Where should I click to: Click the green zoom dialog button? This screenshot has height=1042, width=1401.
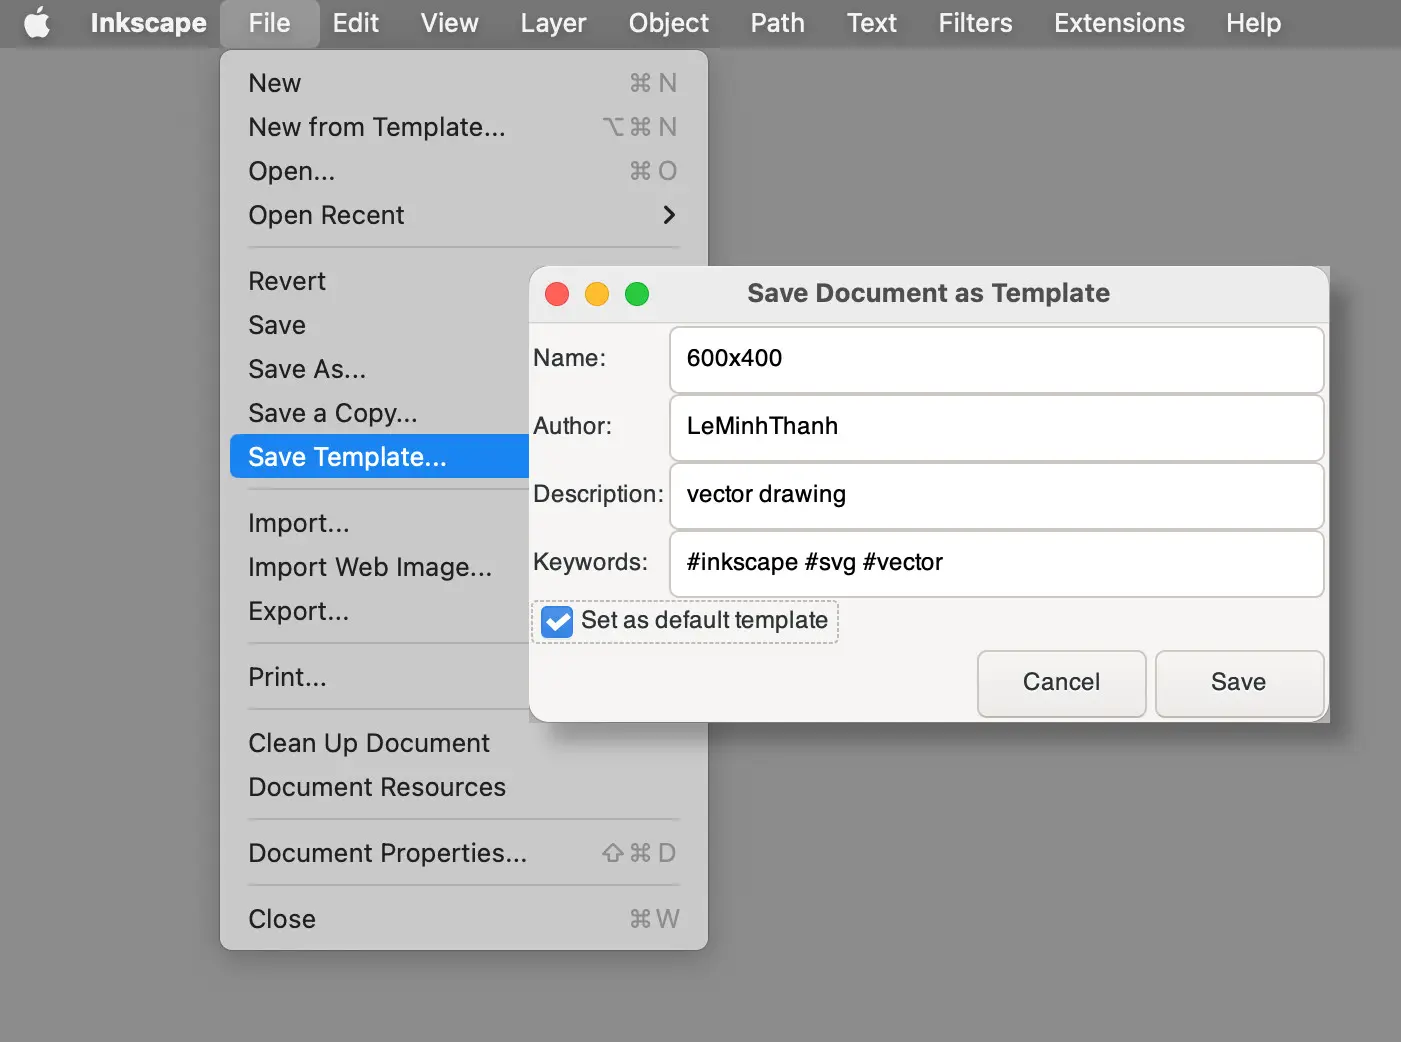637,294
